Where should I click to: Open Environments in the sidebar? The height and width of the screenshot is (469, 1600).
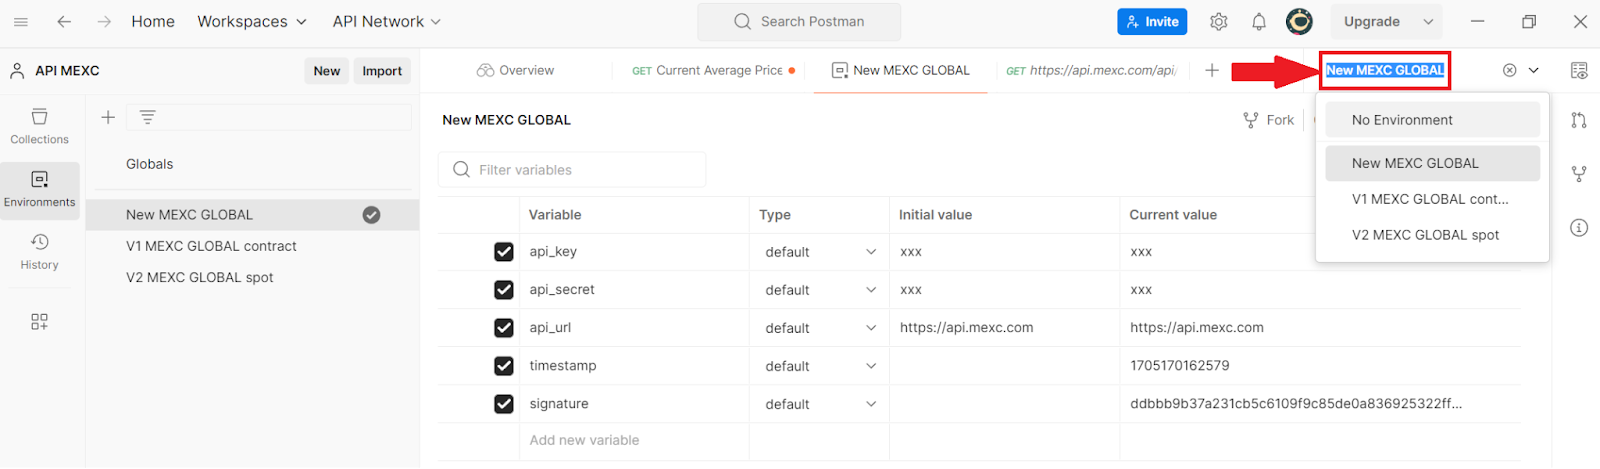(40, 189)
